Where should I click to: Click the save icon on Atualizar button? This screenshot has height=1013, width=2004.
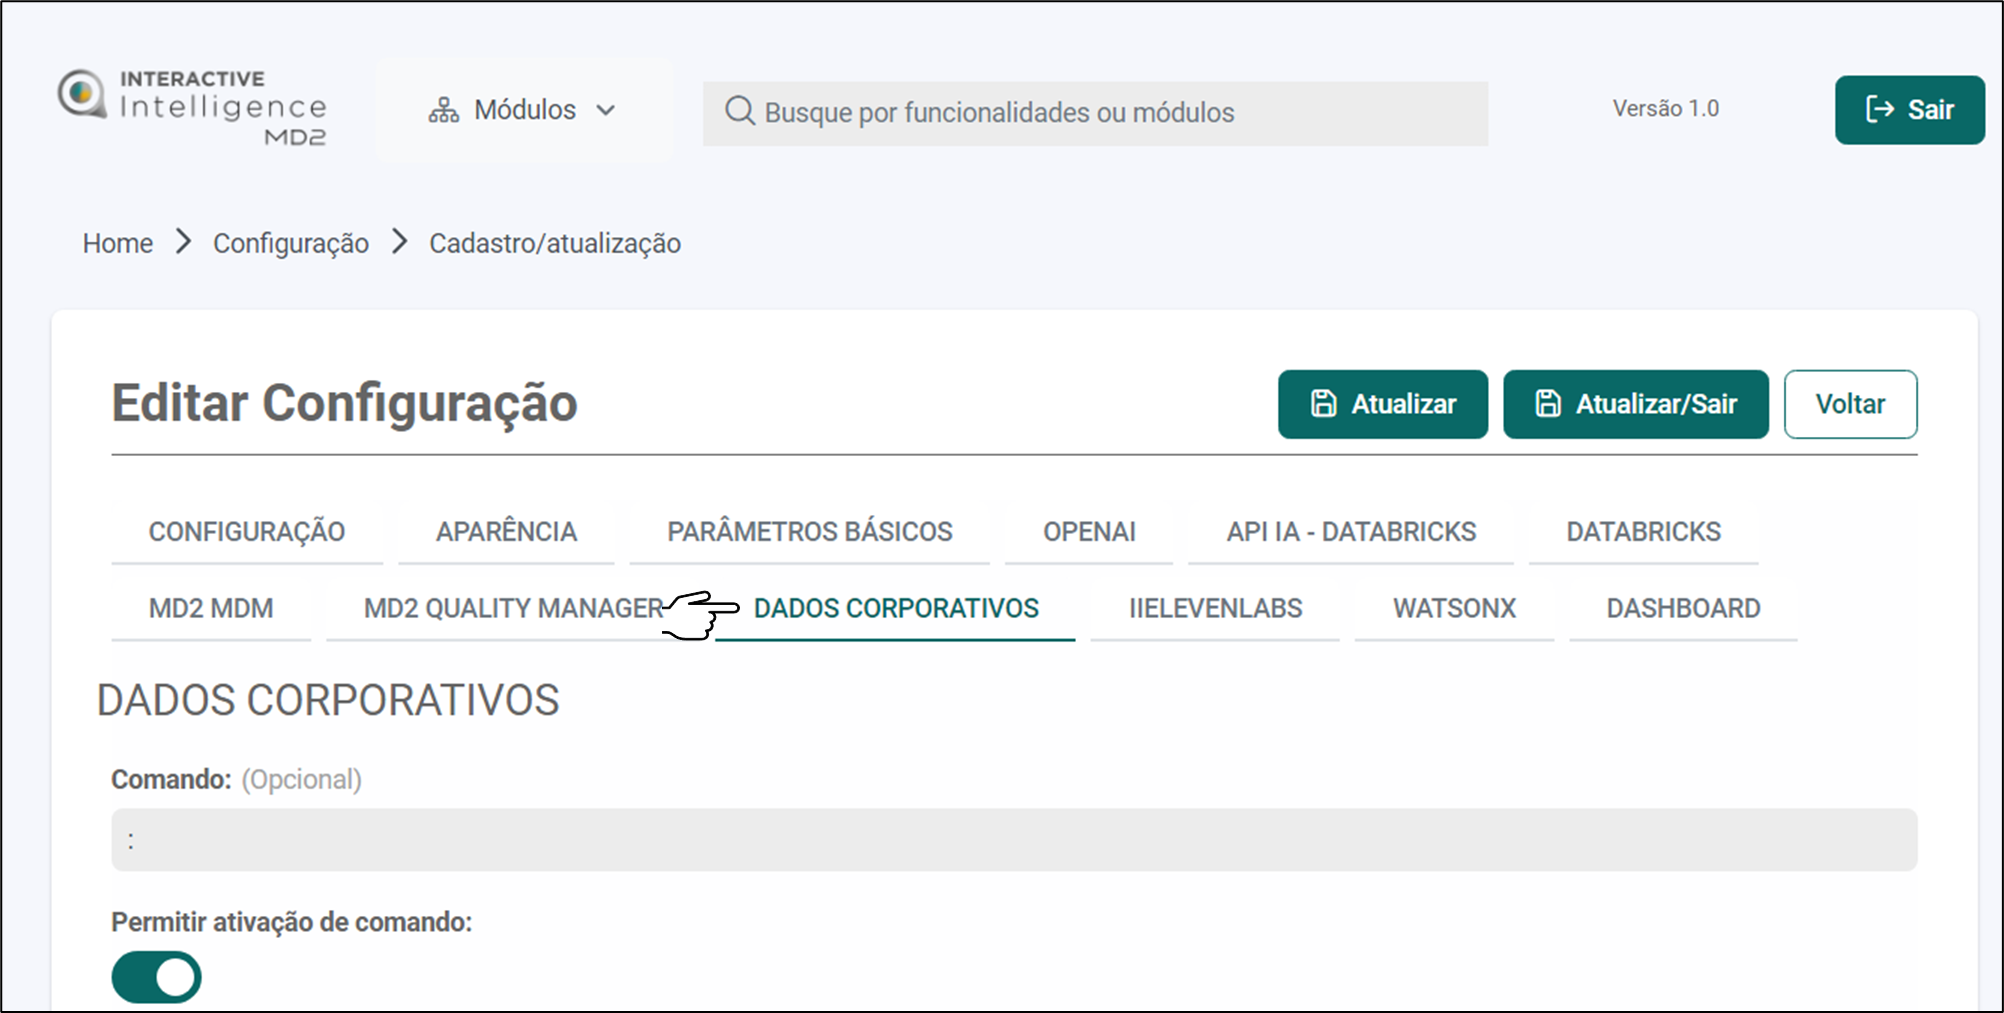point(1323,404)
